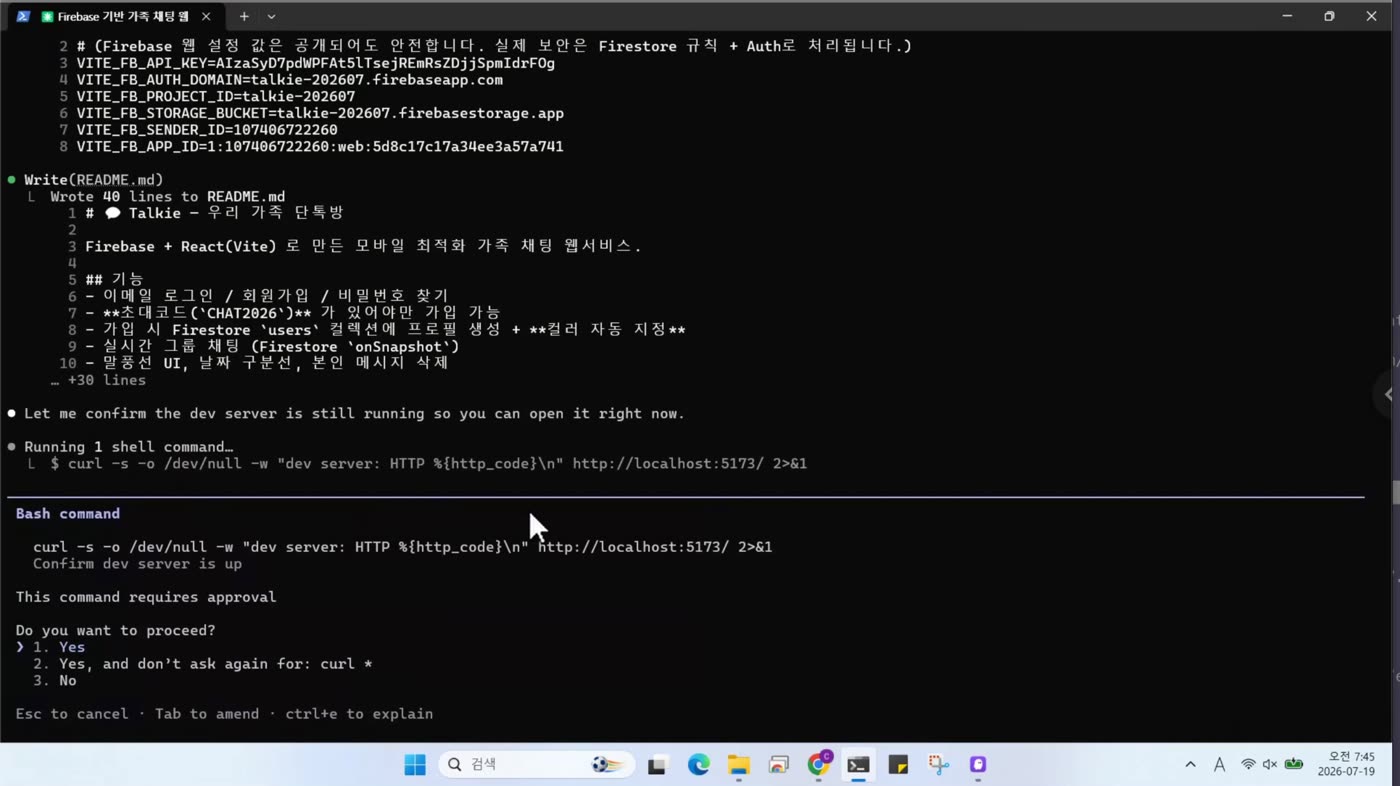Open Chrome from the taskbar
The height and width of the screenshot is (786, 1400).
819,765
